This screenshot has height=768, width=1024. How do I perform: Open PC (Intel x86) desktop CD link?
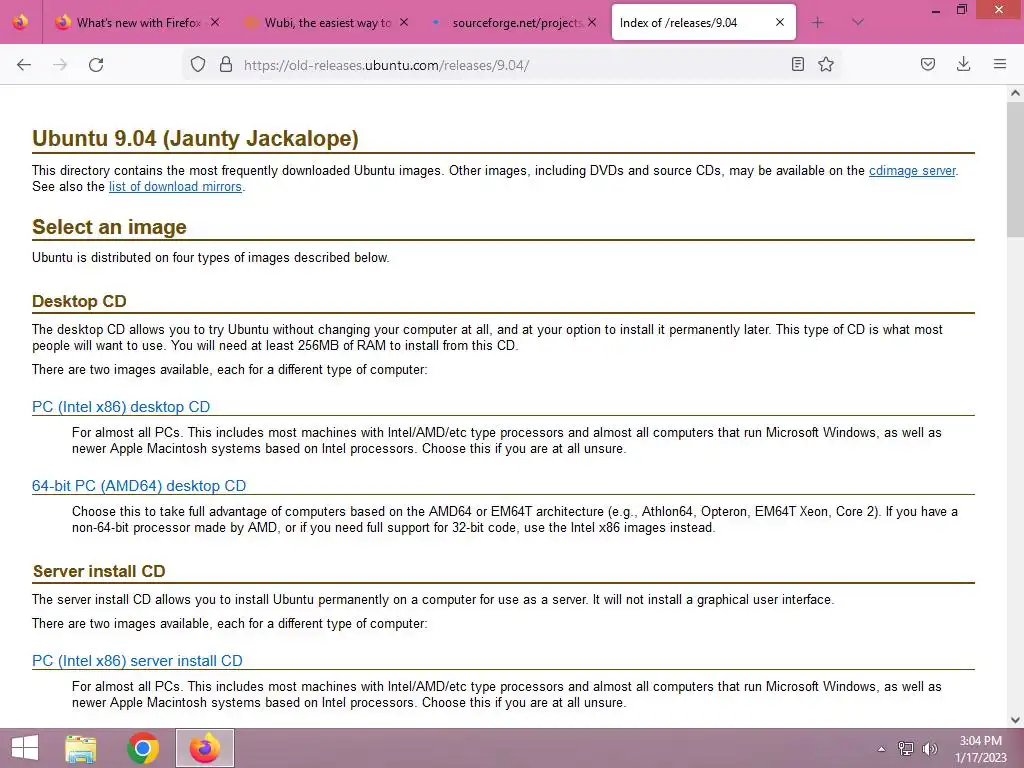pyautogui.click(x=121, y=407)
